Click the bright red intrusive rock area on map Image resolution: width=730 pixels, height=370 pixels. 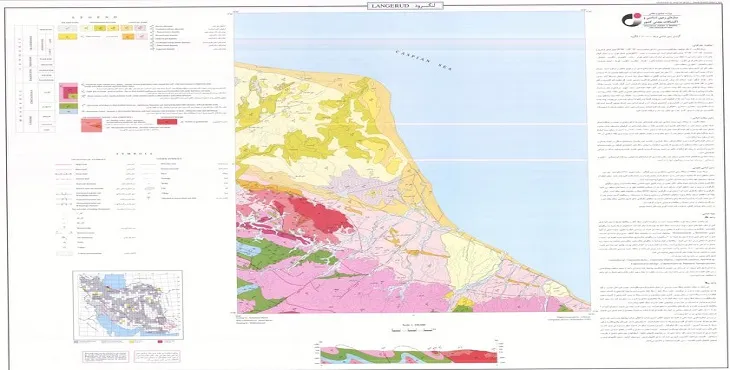click(321, 215)
